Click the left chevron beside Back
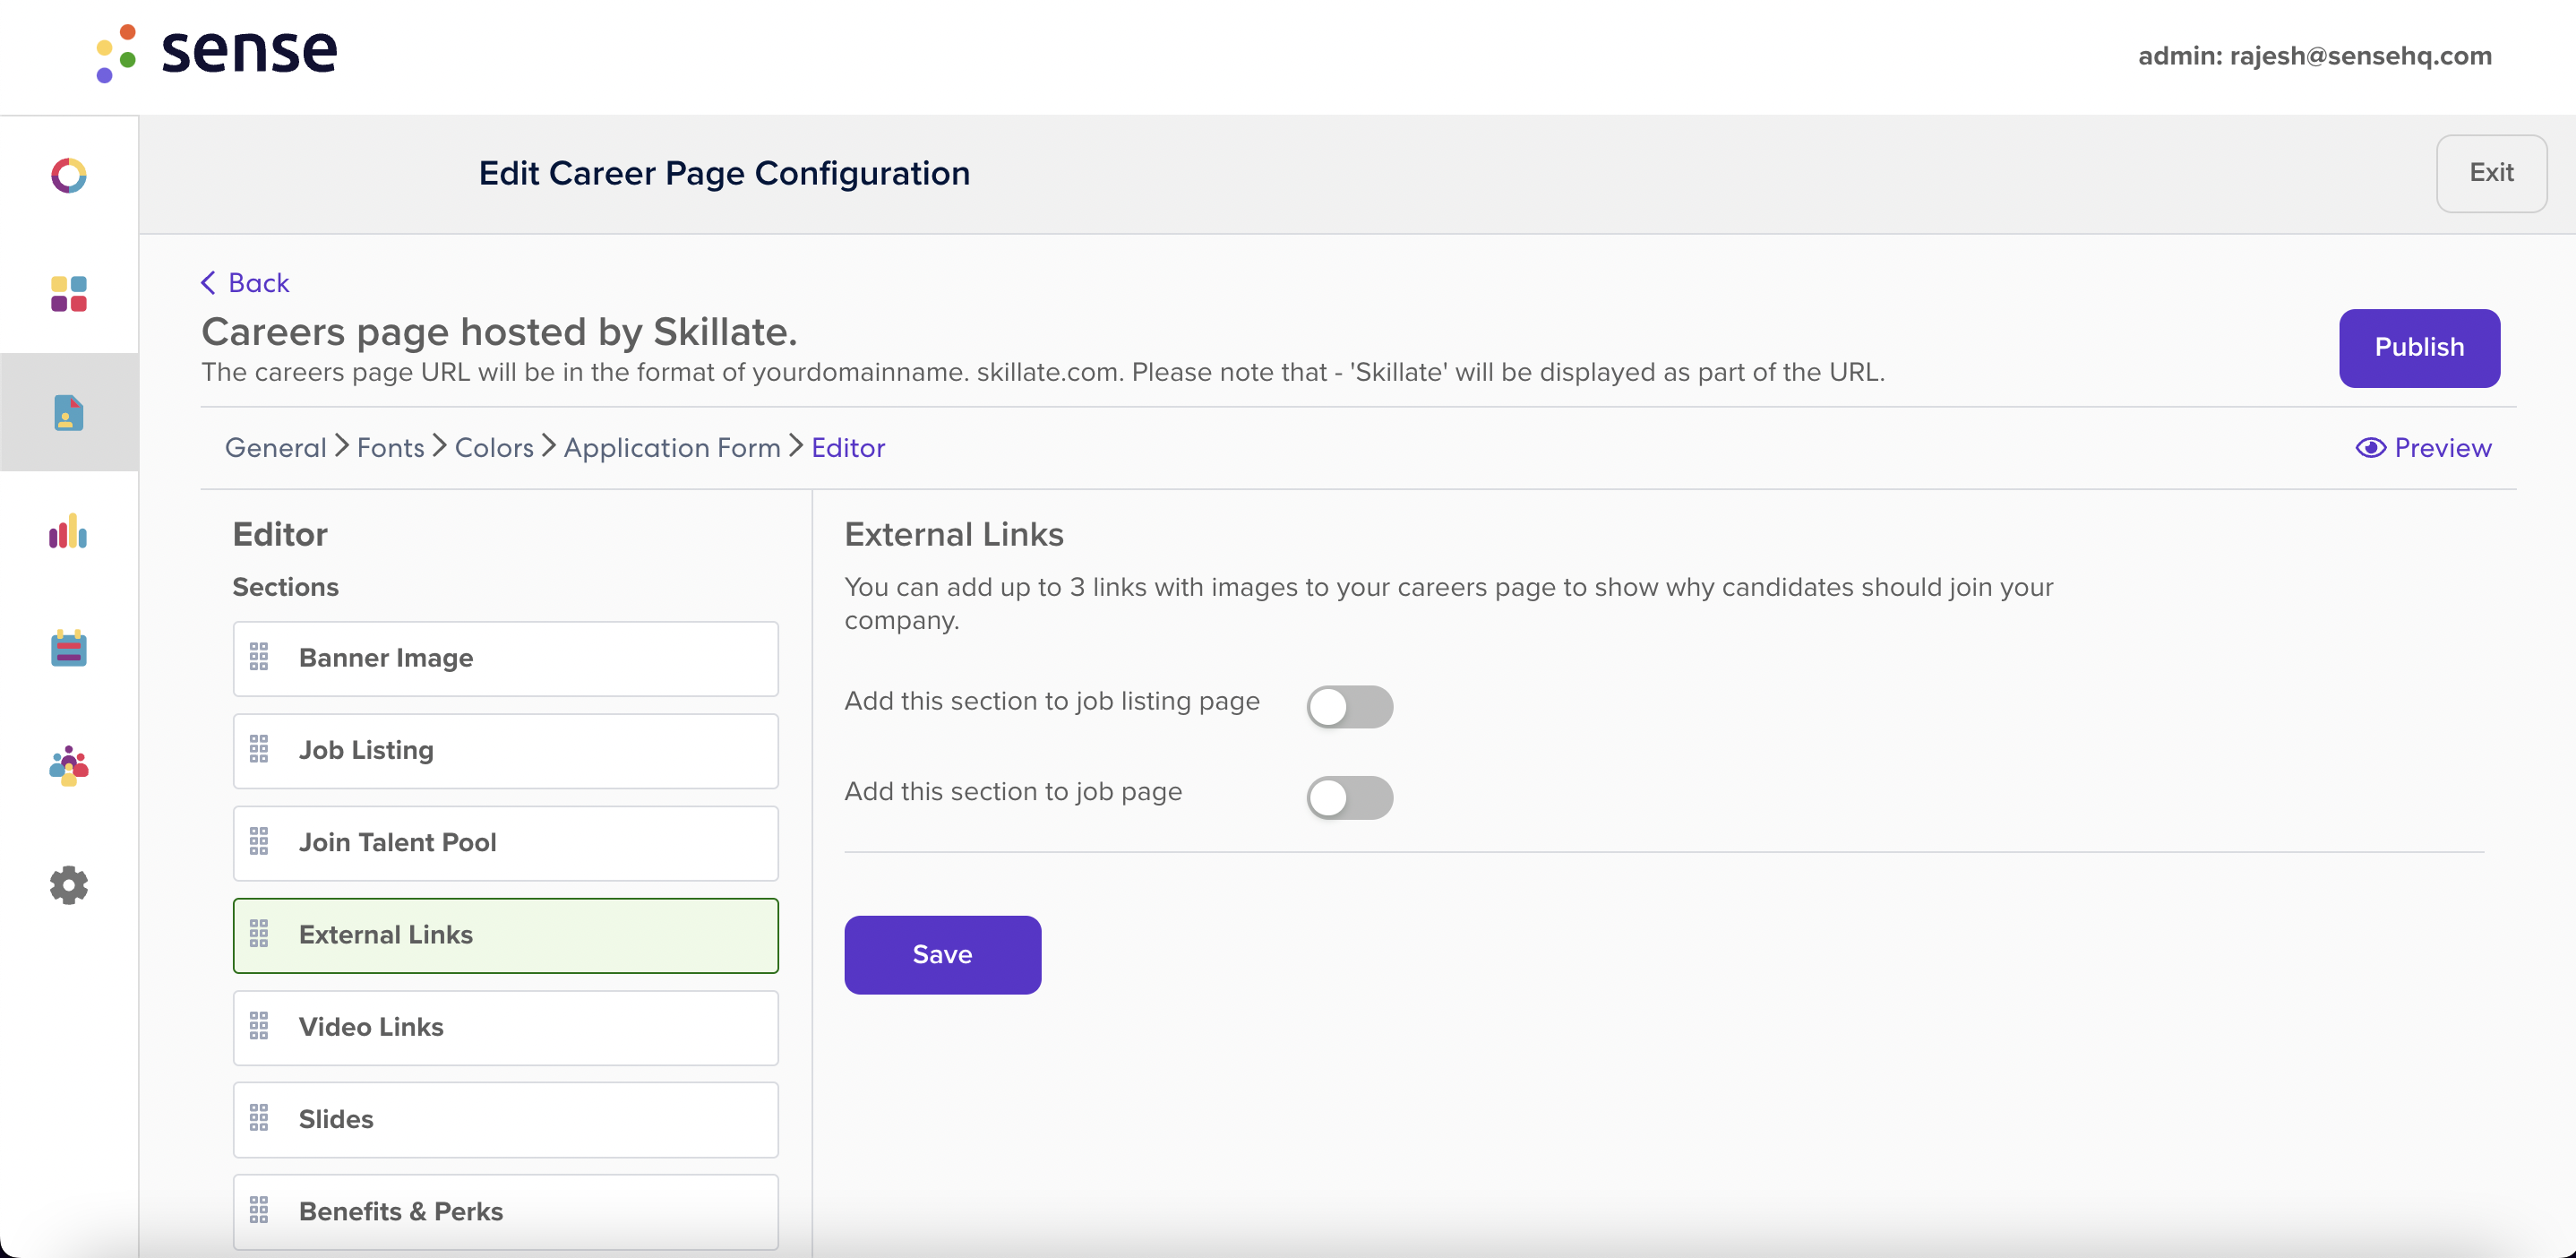This screenshot has width=2576, height=1258. coord(208,283)
